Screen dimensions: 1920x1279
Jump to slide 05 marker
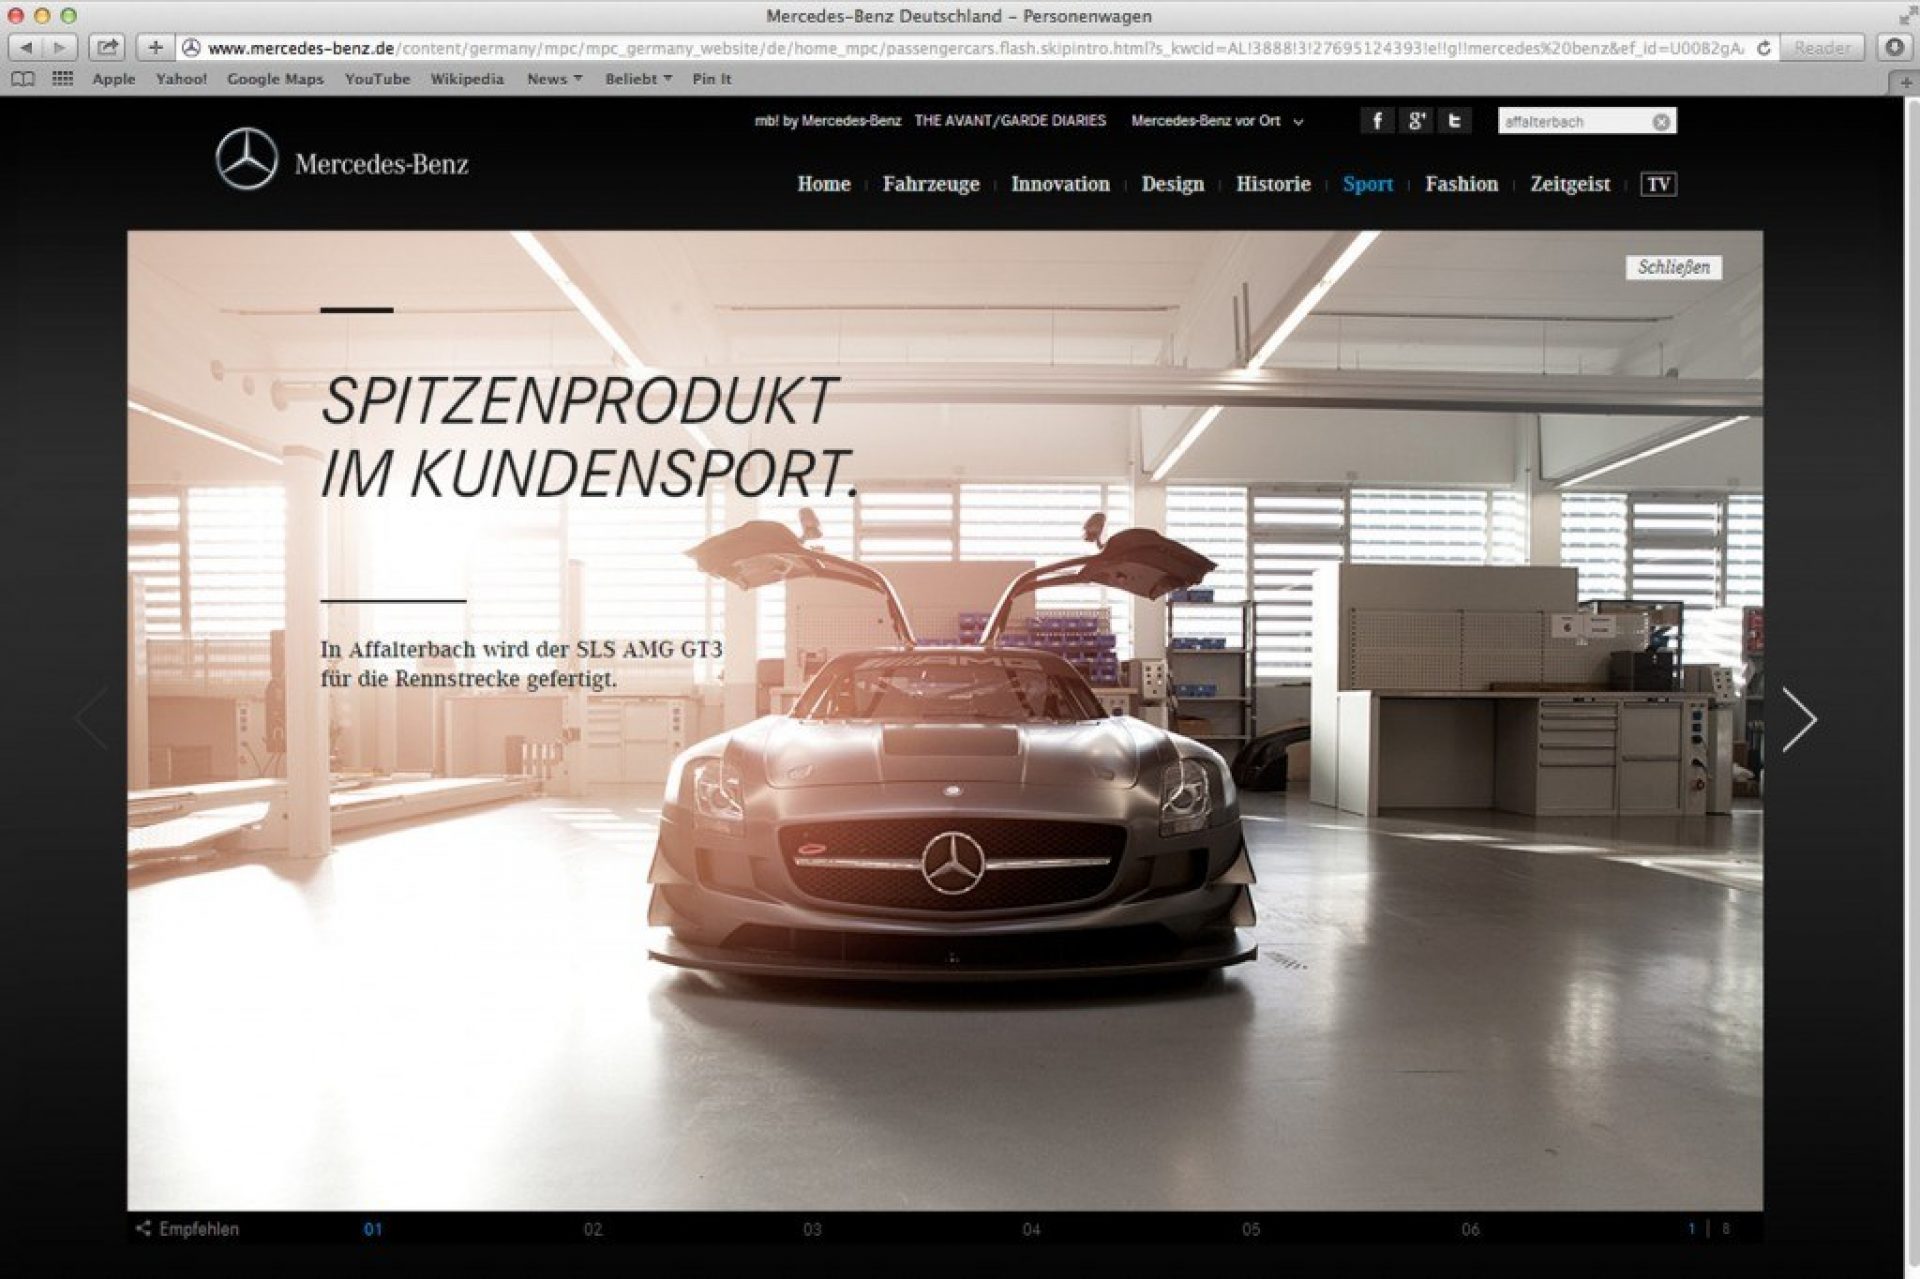[x=1251, y=1230]
